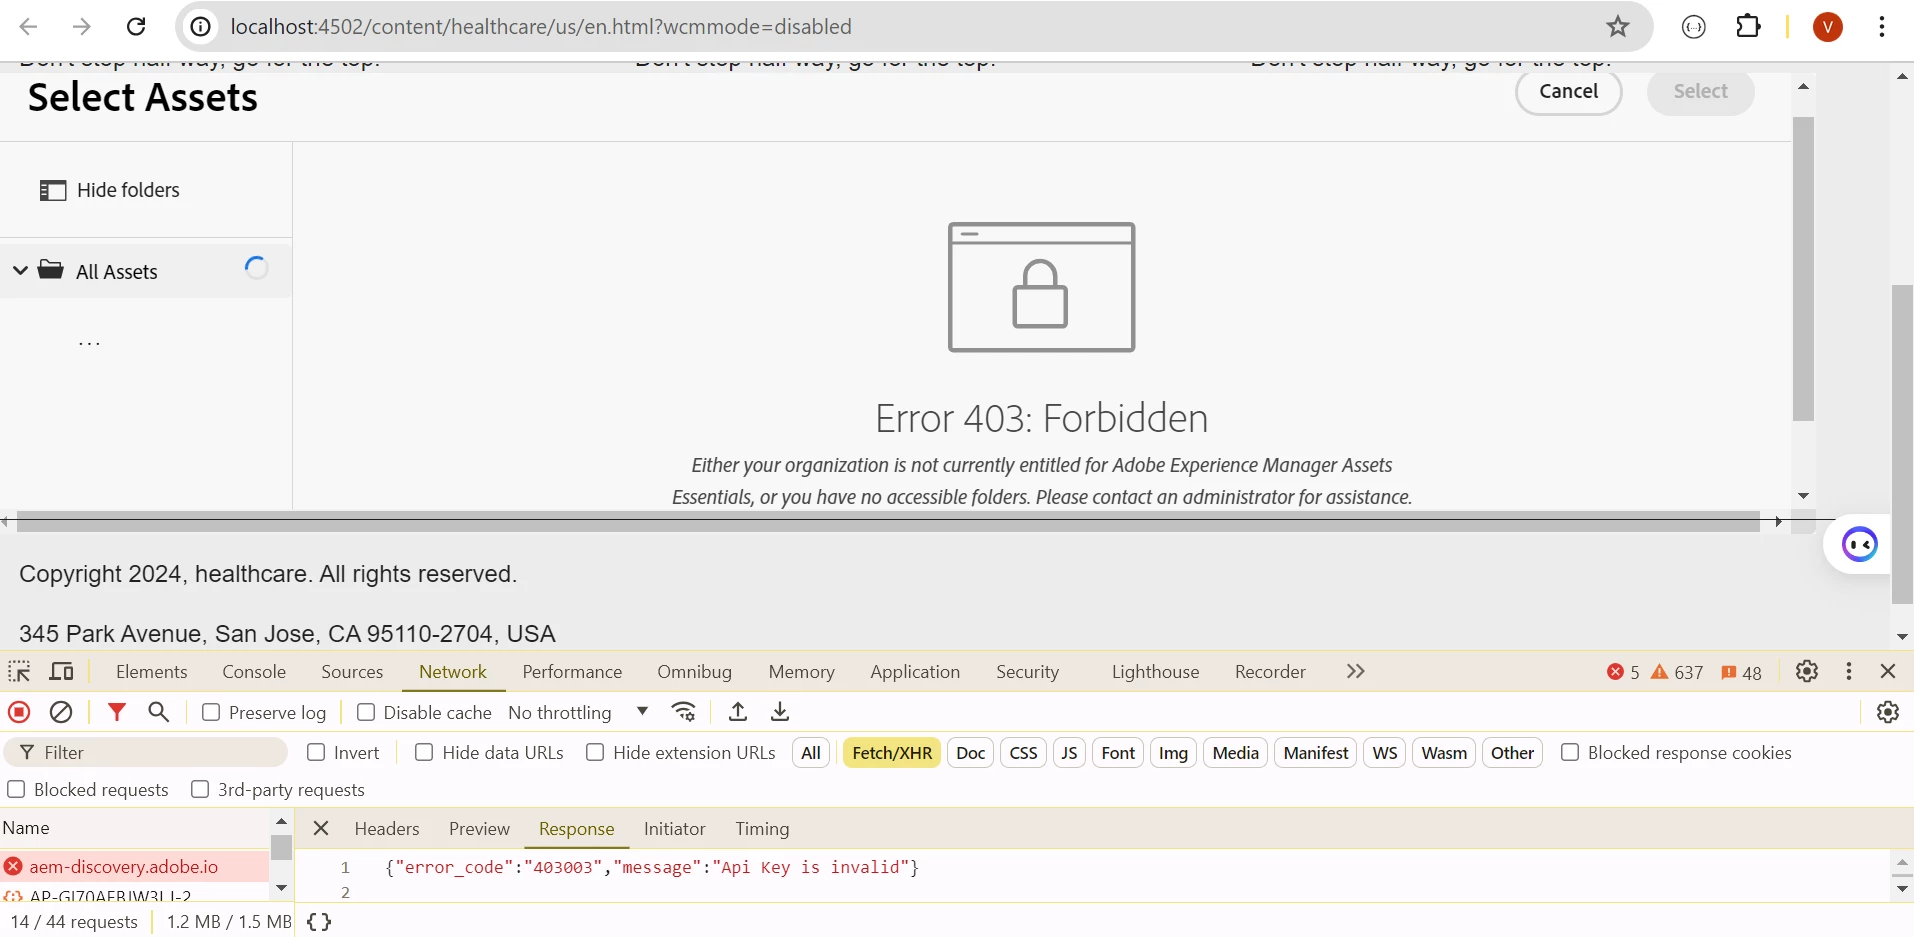Open the profile avatar V

(x=1828, y=27)
